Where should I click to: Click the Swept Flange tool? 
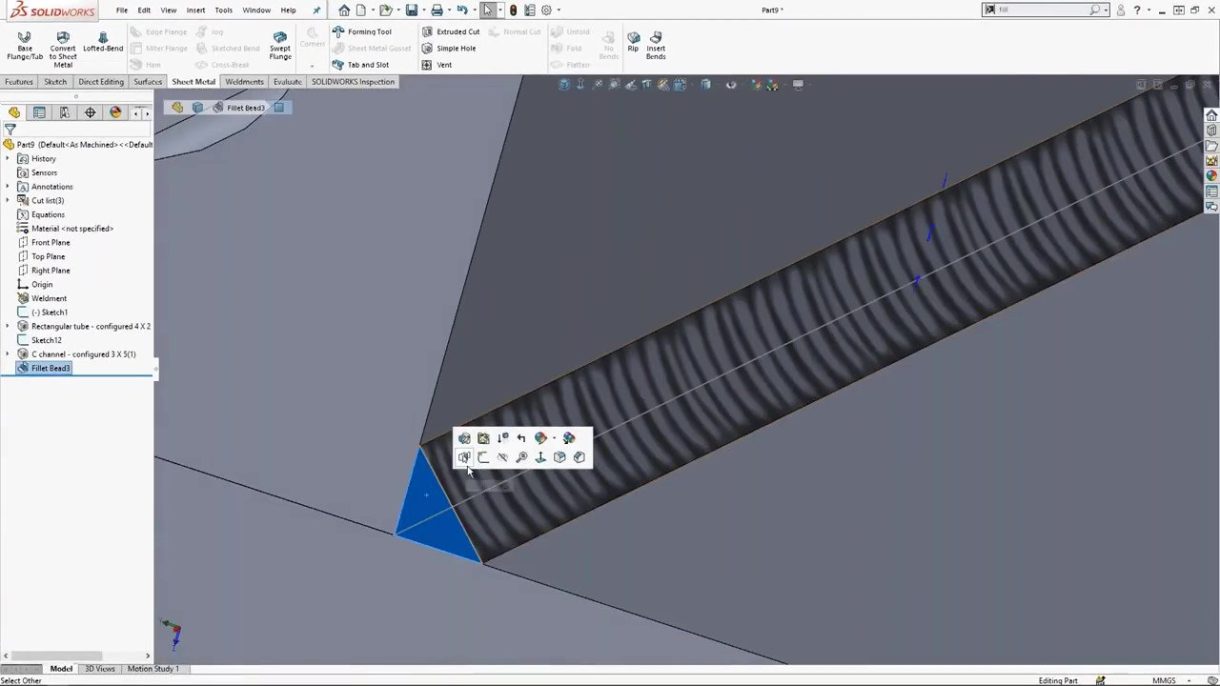pos(280,46)
